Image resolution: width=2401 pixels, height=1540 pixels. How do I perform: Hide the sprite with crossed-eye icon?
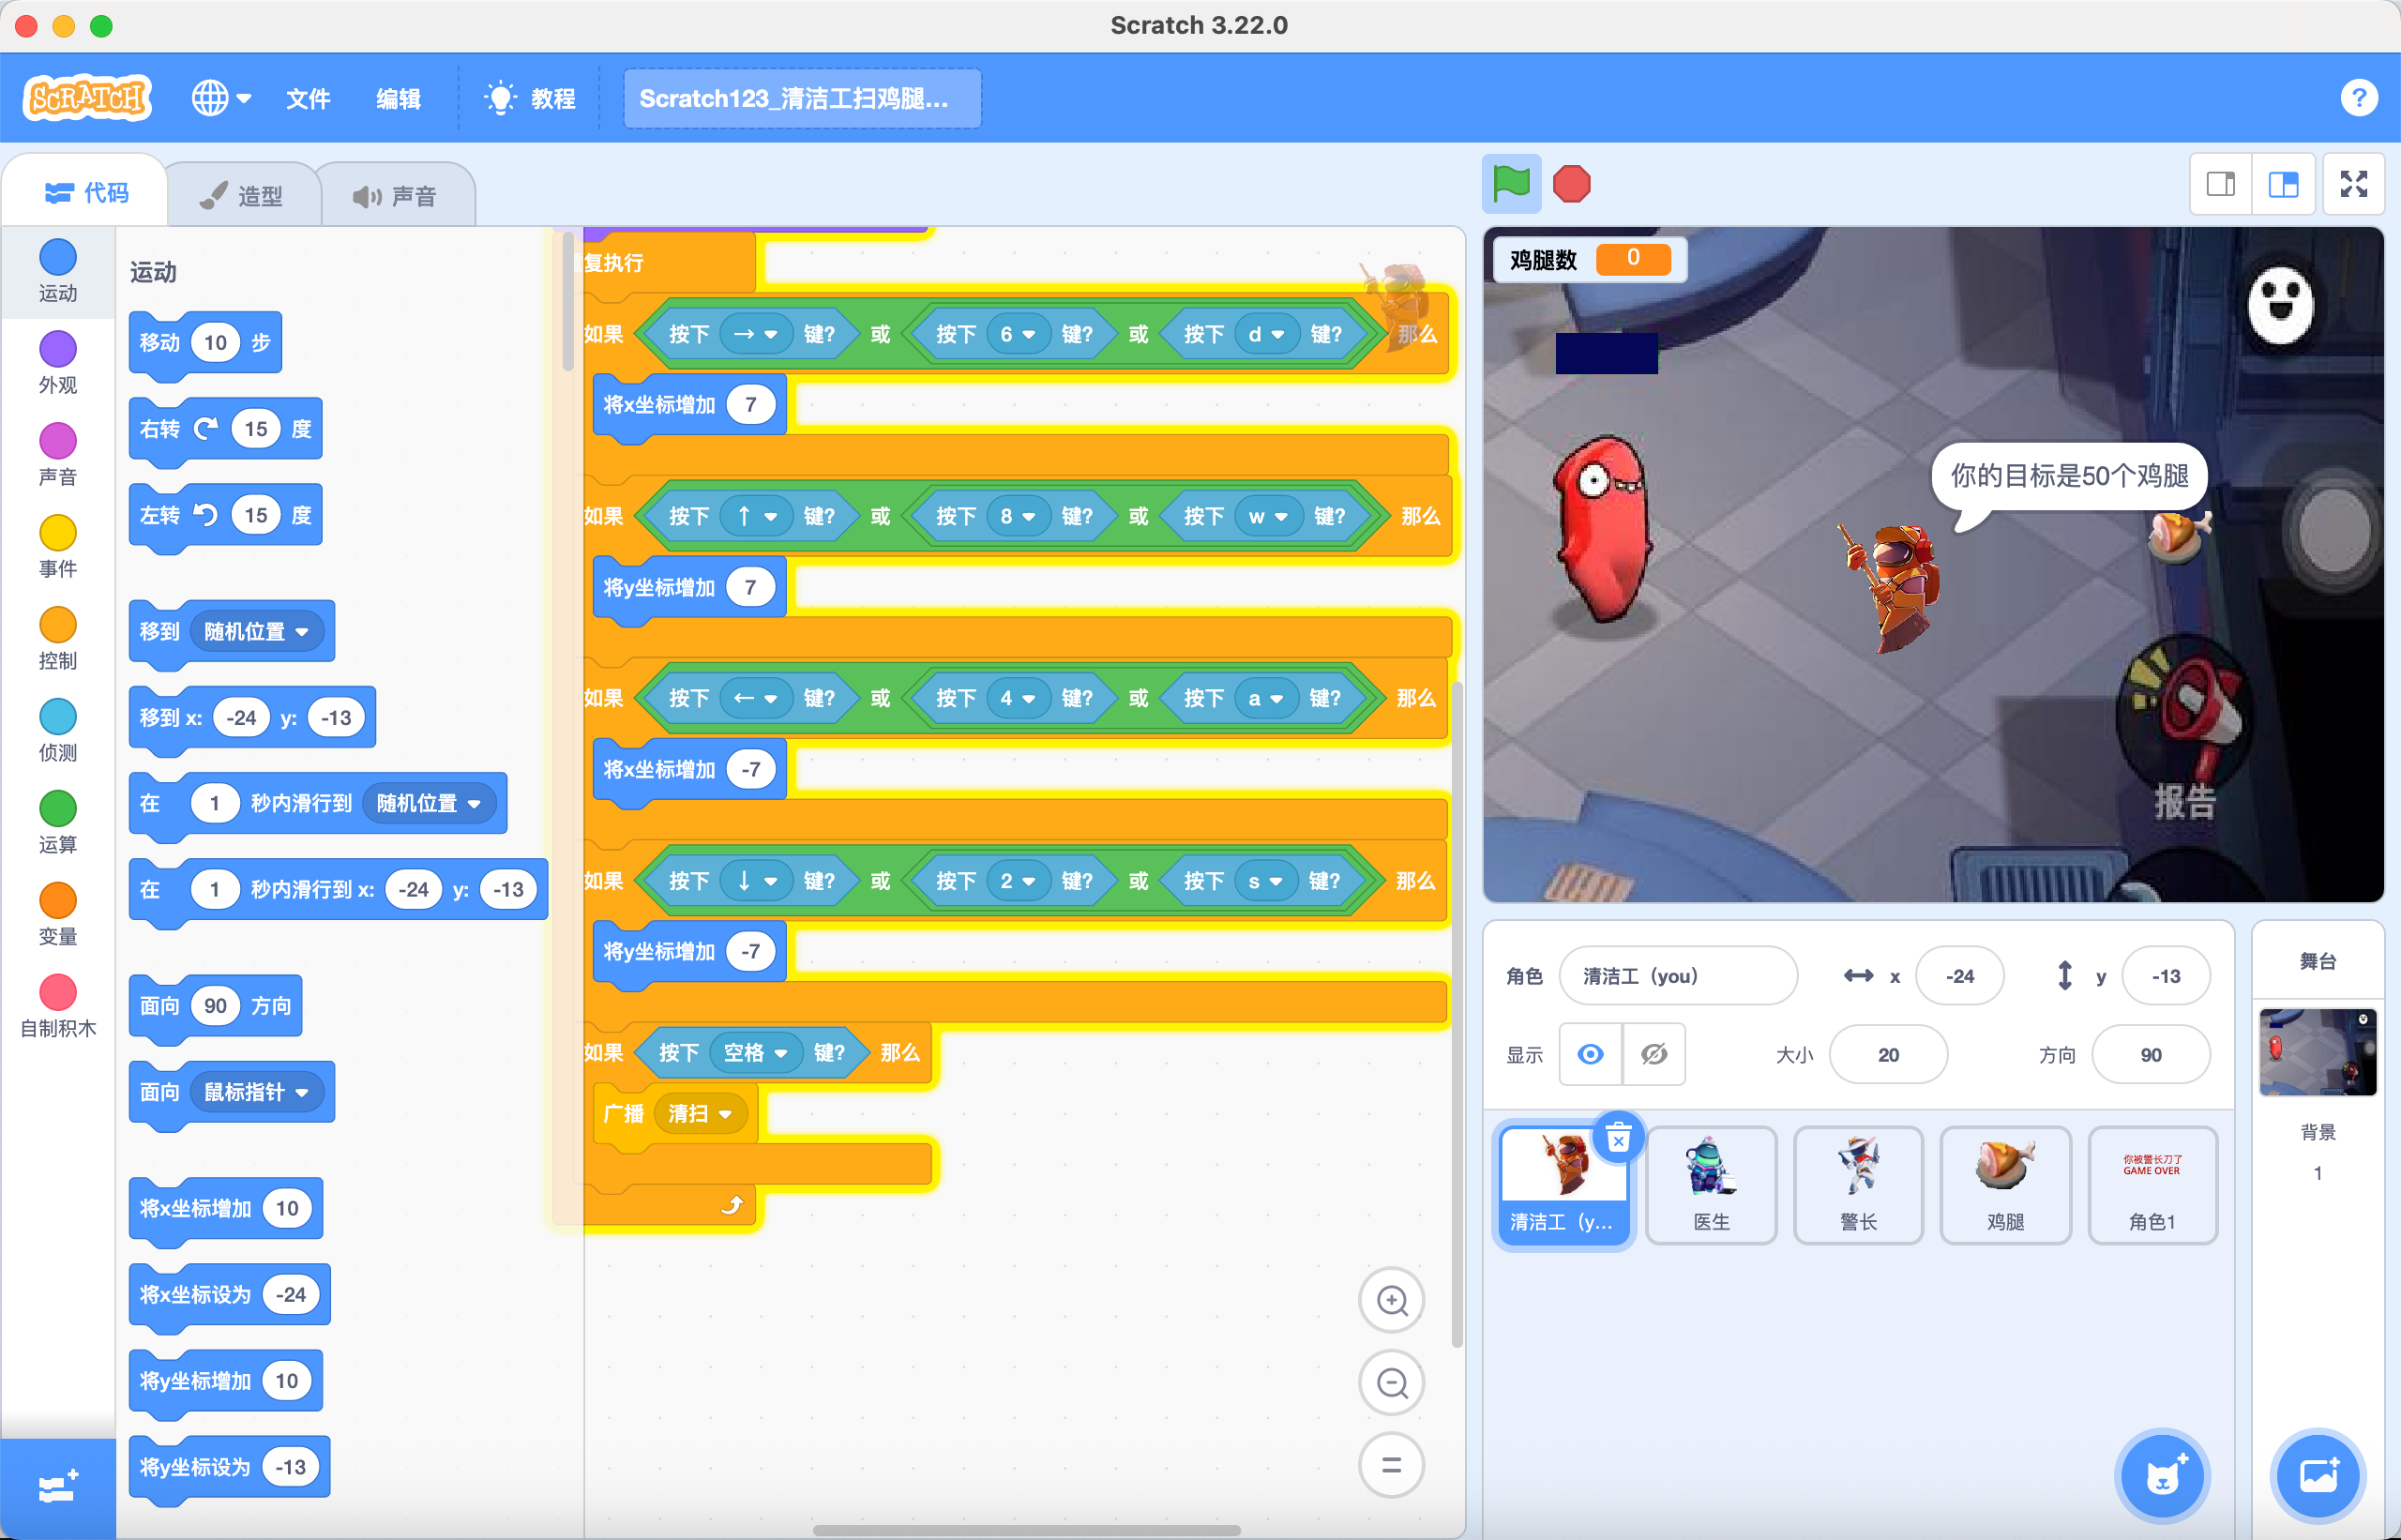[1654, 1054]
